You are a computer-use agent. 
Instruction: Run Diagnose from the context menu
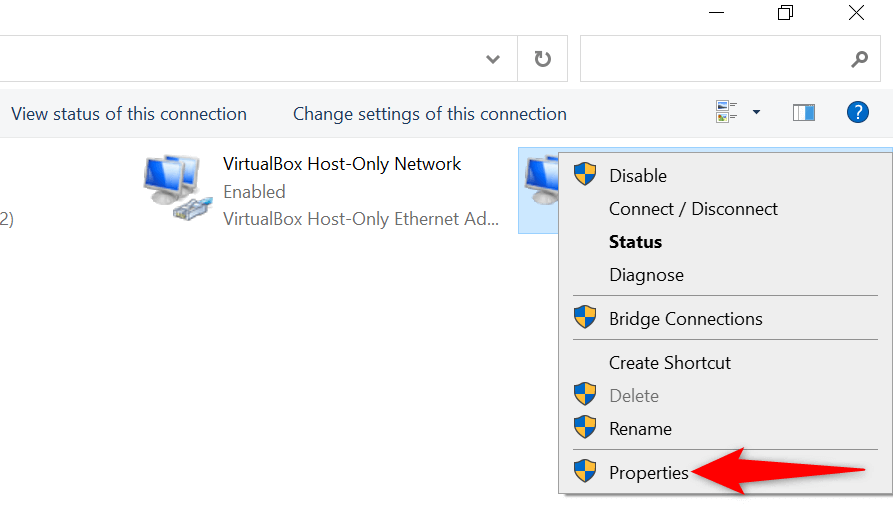pos(646,275)
